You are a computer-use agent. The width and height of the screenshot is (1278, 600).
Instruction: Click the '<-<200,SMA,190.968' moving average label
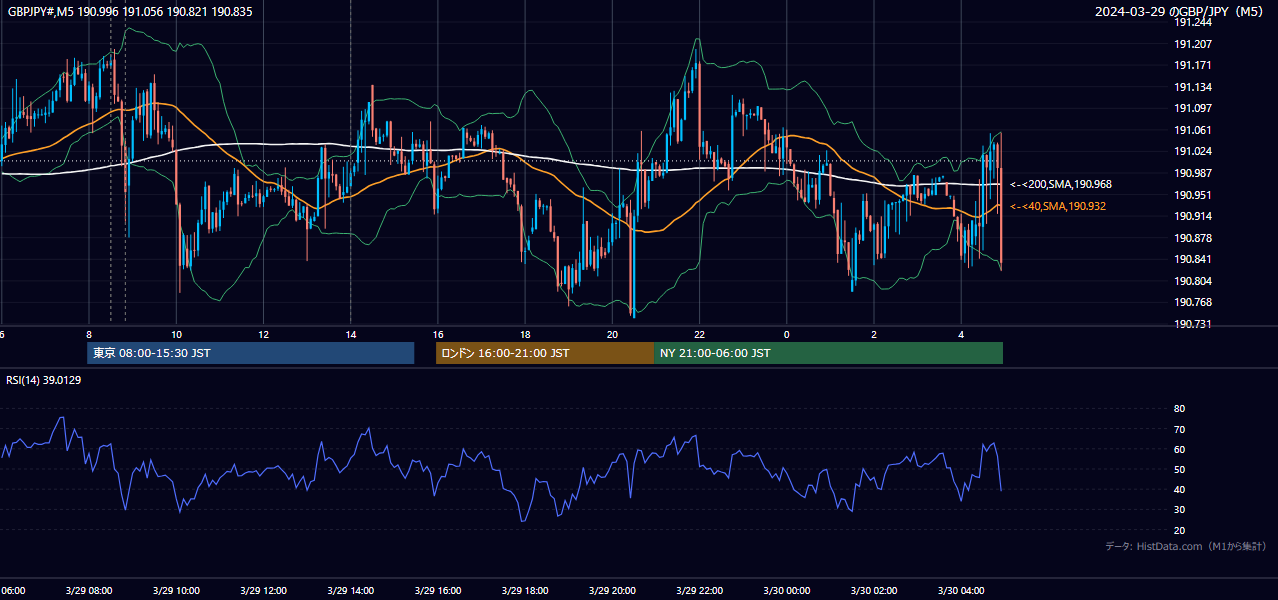[1061, 184]
